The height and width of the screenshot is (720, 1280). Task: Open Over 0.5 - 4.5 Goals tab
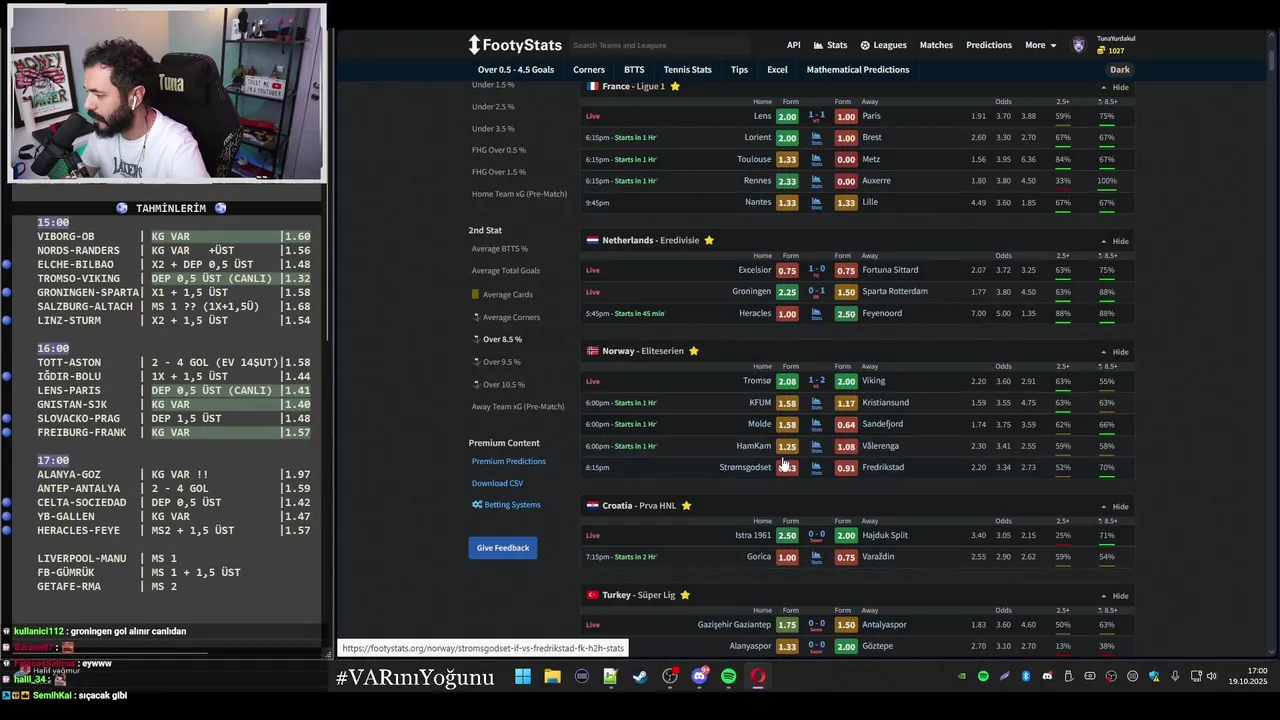click(516, 70)
